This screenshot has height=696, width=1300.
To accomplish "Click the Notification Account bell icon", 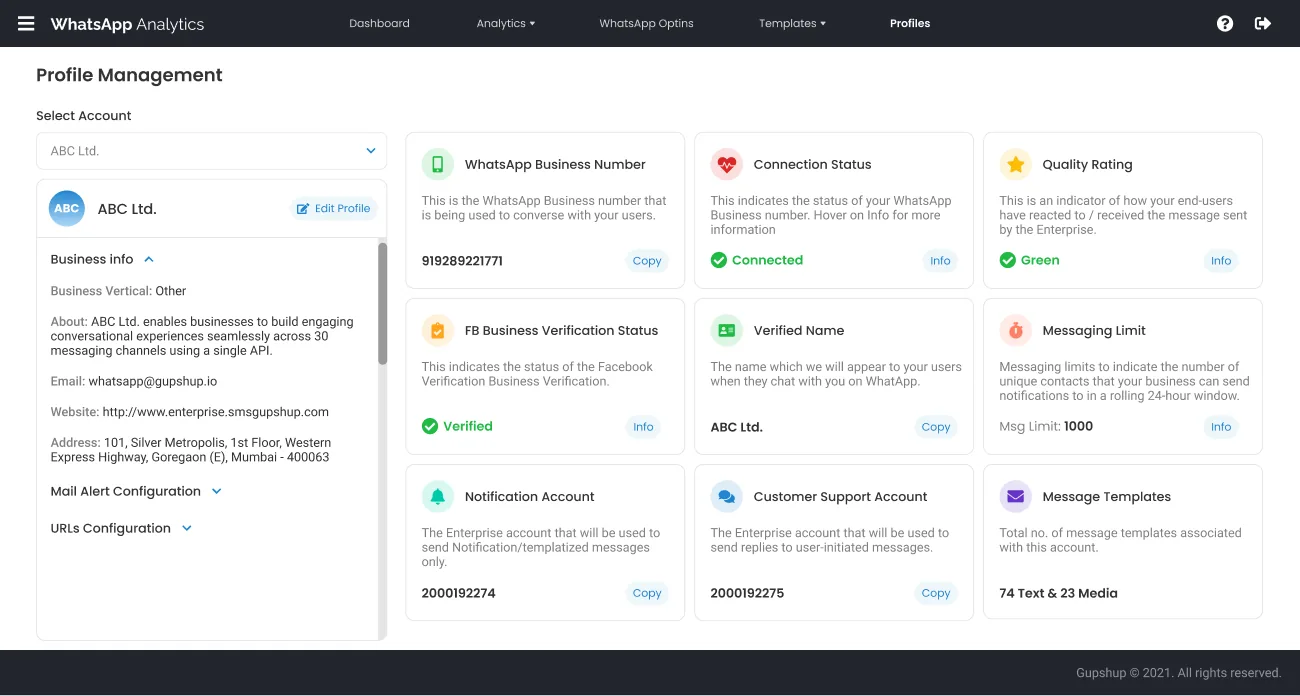I will 437,496.
